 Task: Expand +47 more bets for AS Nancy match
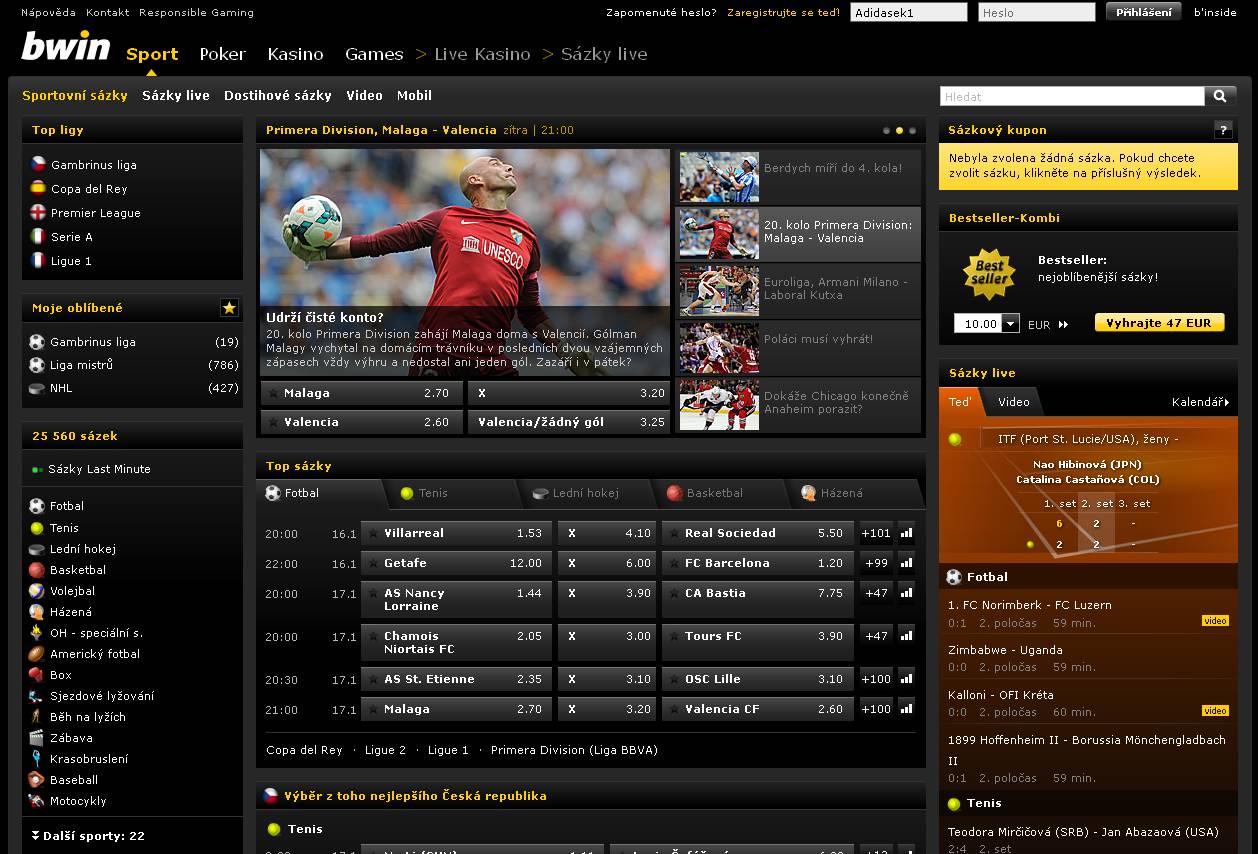coord(876,593)
